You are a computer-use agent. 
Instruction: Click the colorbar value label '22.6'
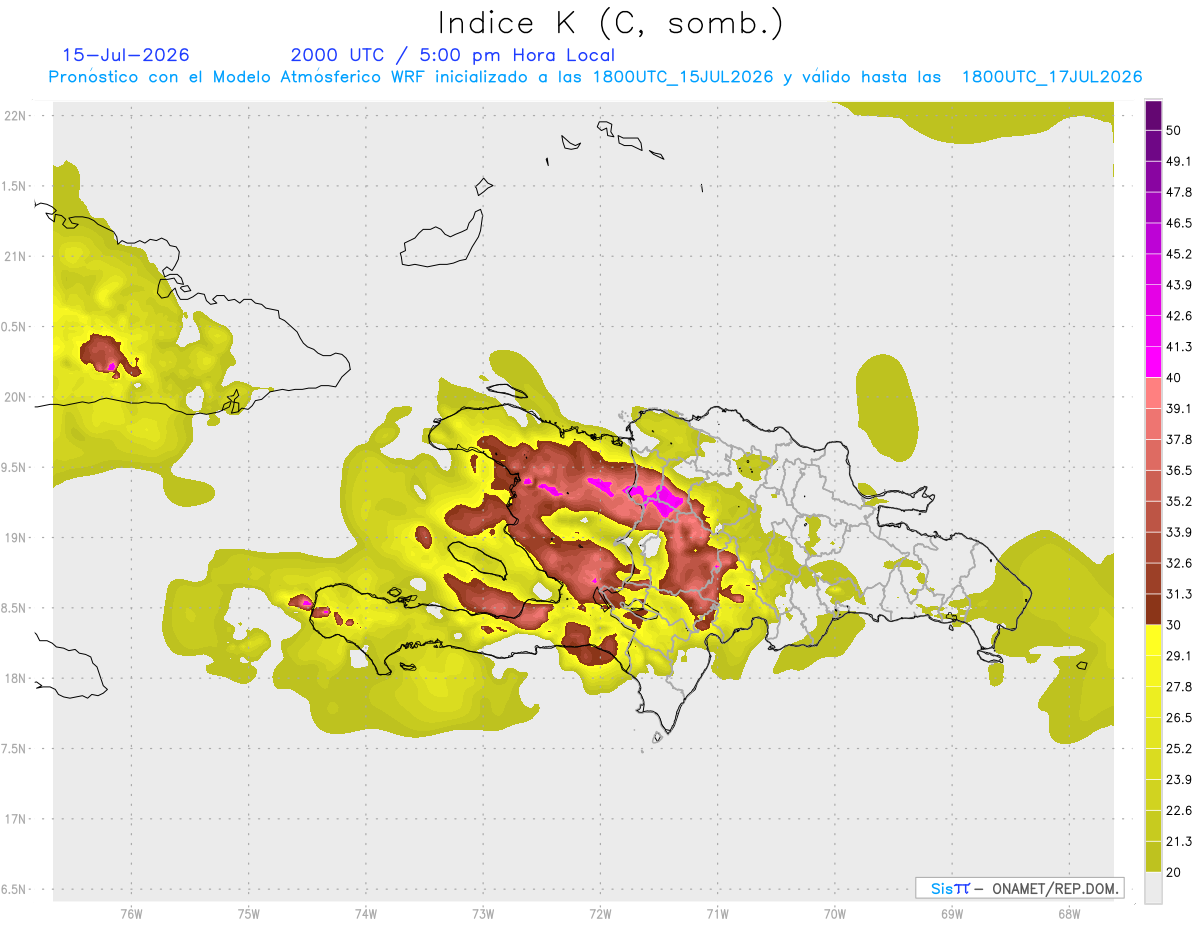[x=1178, y=811]
